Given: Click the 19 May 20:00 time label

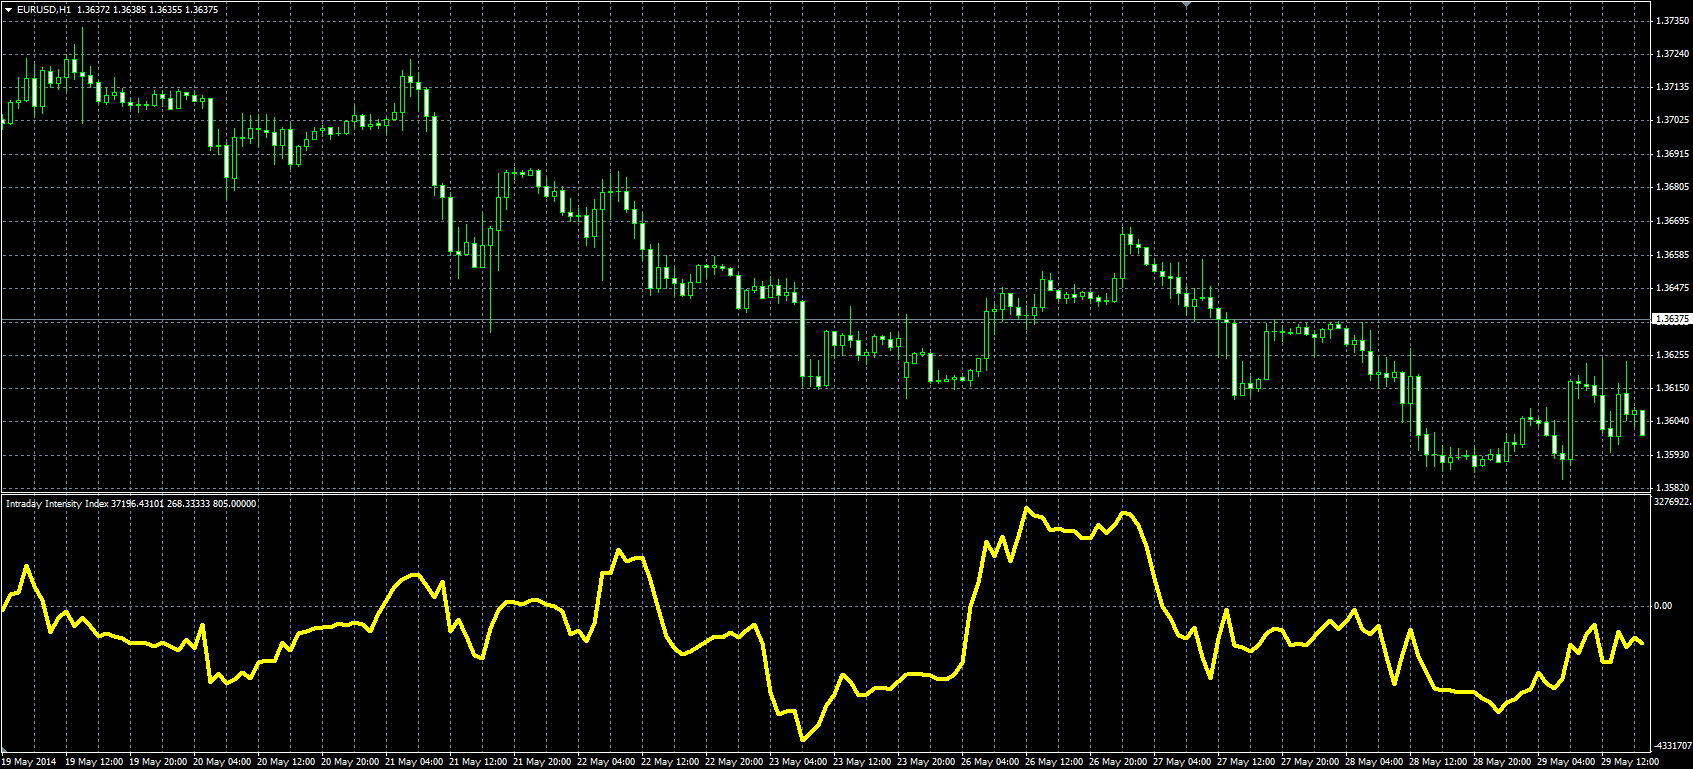Looking at the screenshot, I should 158,762.
